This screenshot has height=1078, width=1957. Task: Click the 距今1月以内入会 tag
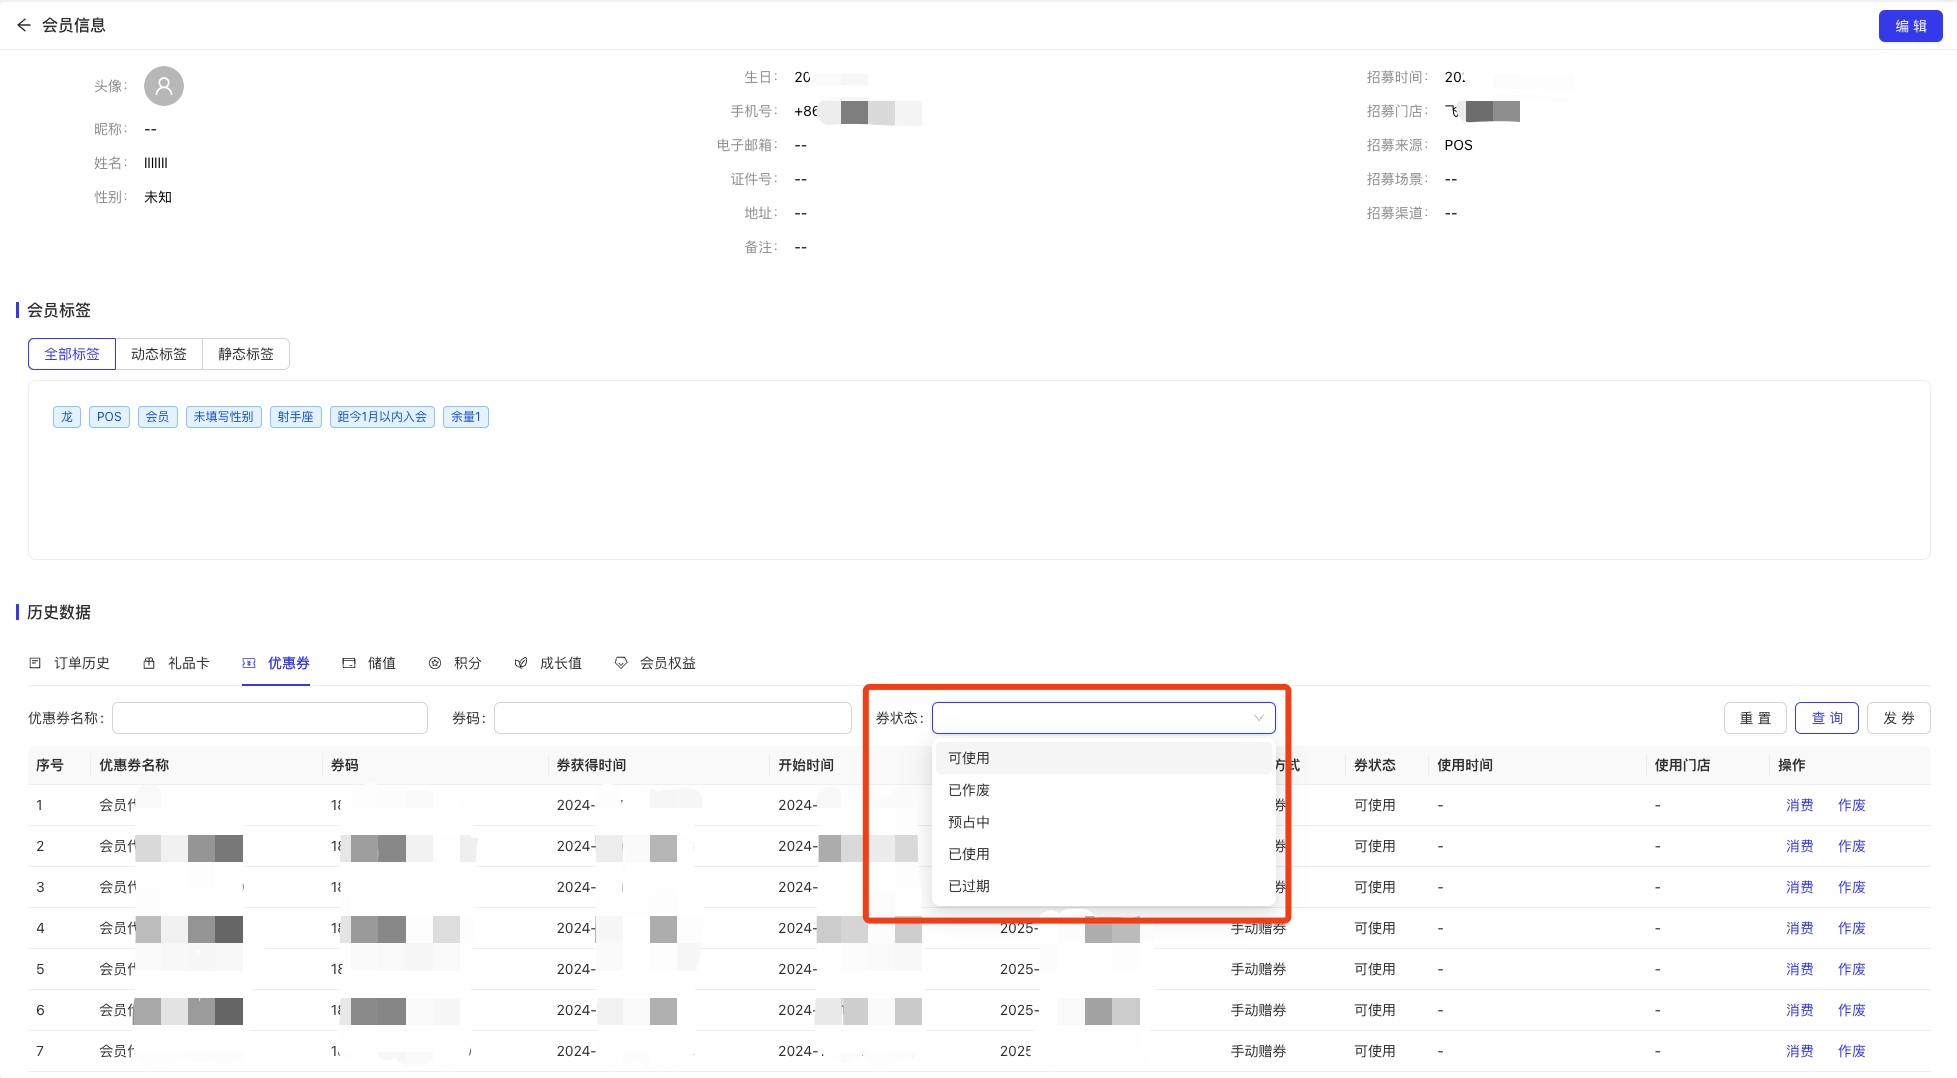point(382,417)
